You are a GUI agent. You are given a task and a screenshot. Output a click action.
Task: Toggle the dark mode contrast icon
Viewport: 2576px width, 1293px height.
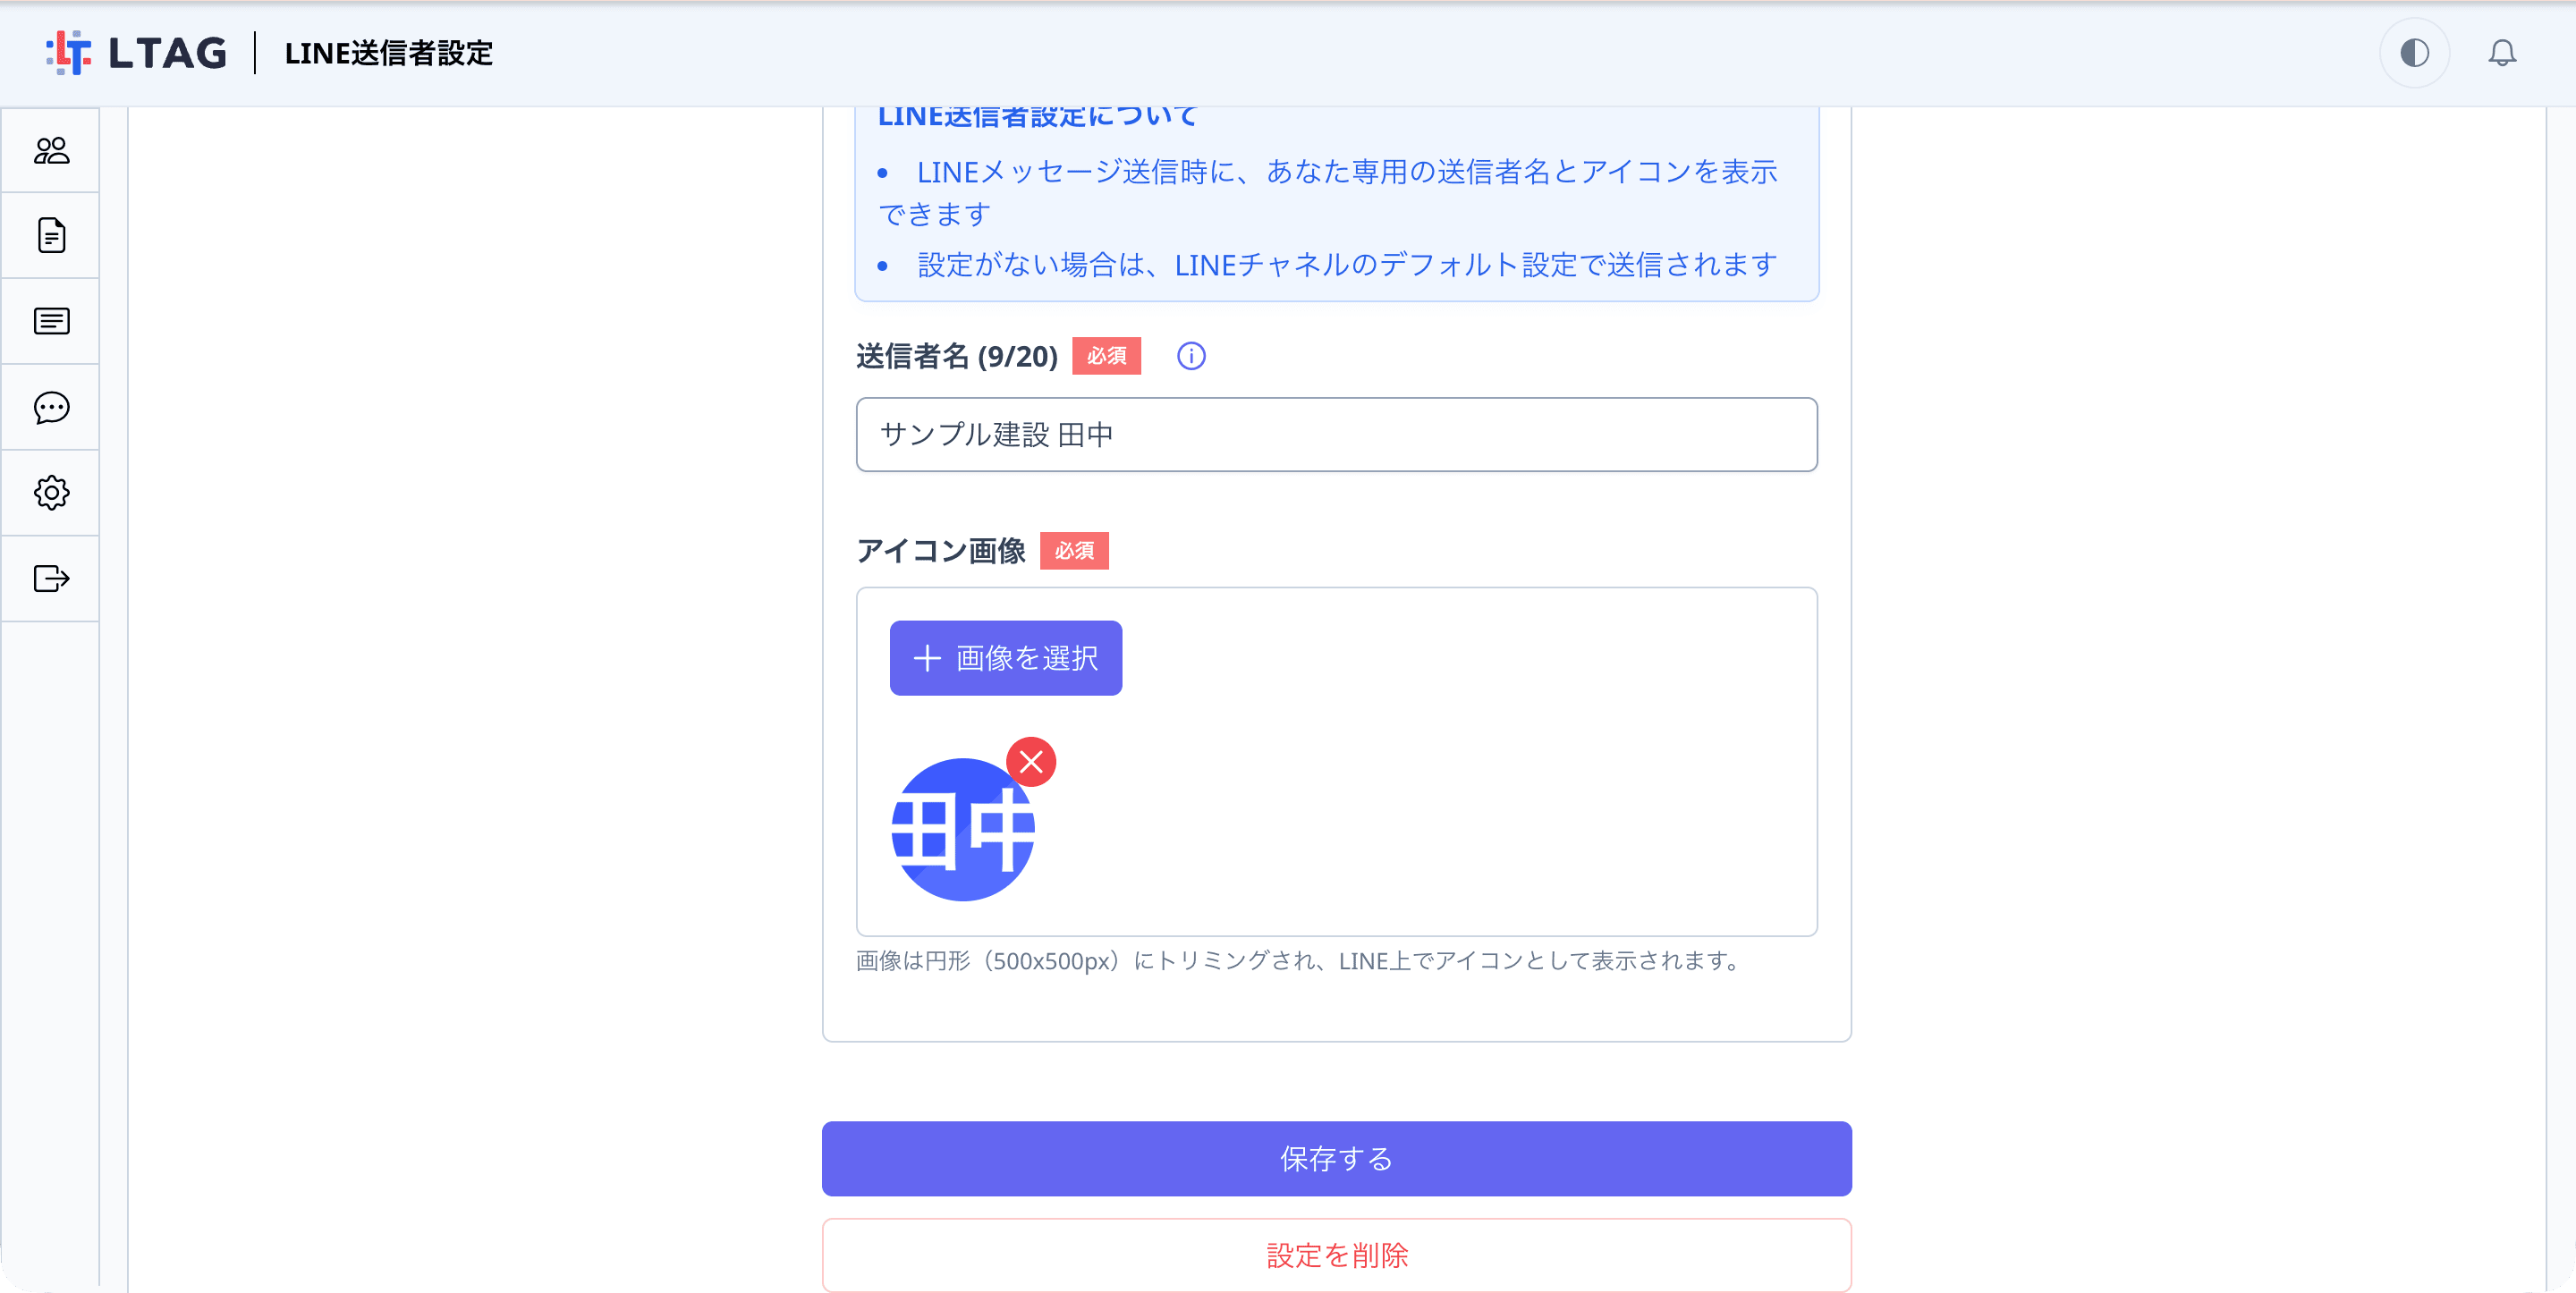click(2414, 52)
